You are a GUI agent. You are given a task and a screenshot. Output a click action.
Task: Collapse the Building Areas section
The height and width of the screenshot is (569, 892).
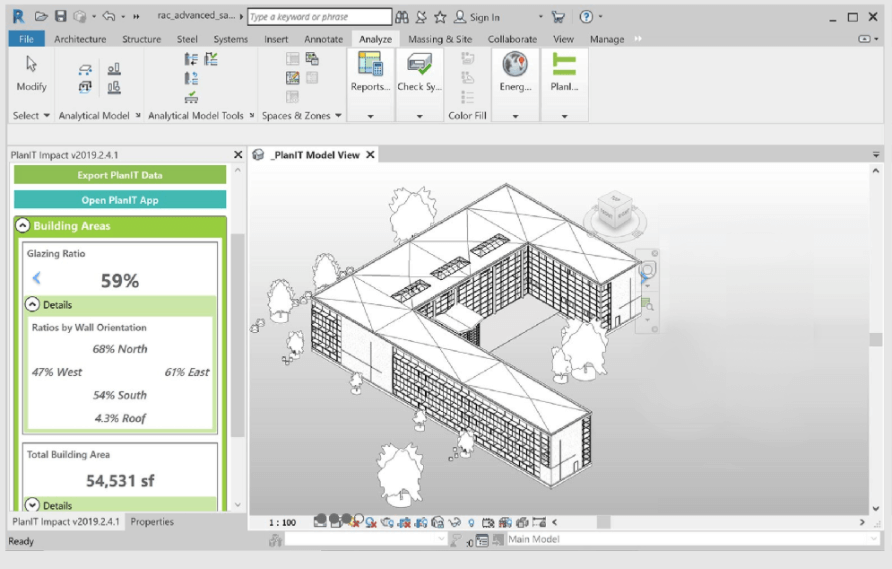click(x=22, y=226)
